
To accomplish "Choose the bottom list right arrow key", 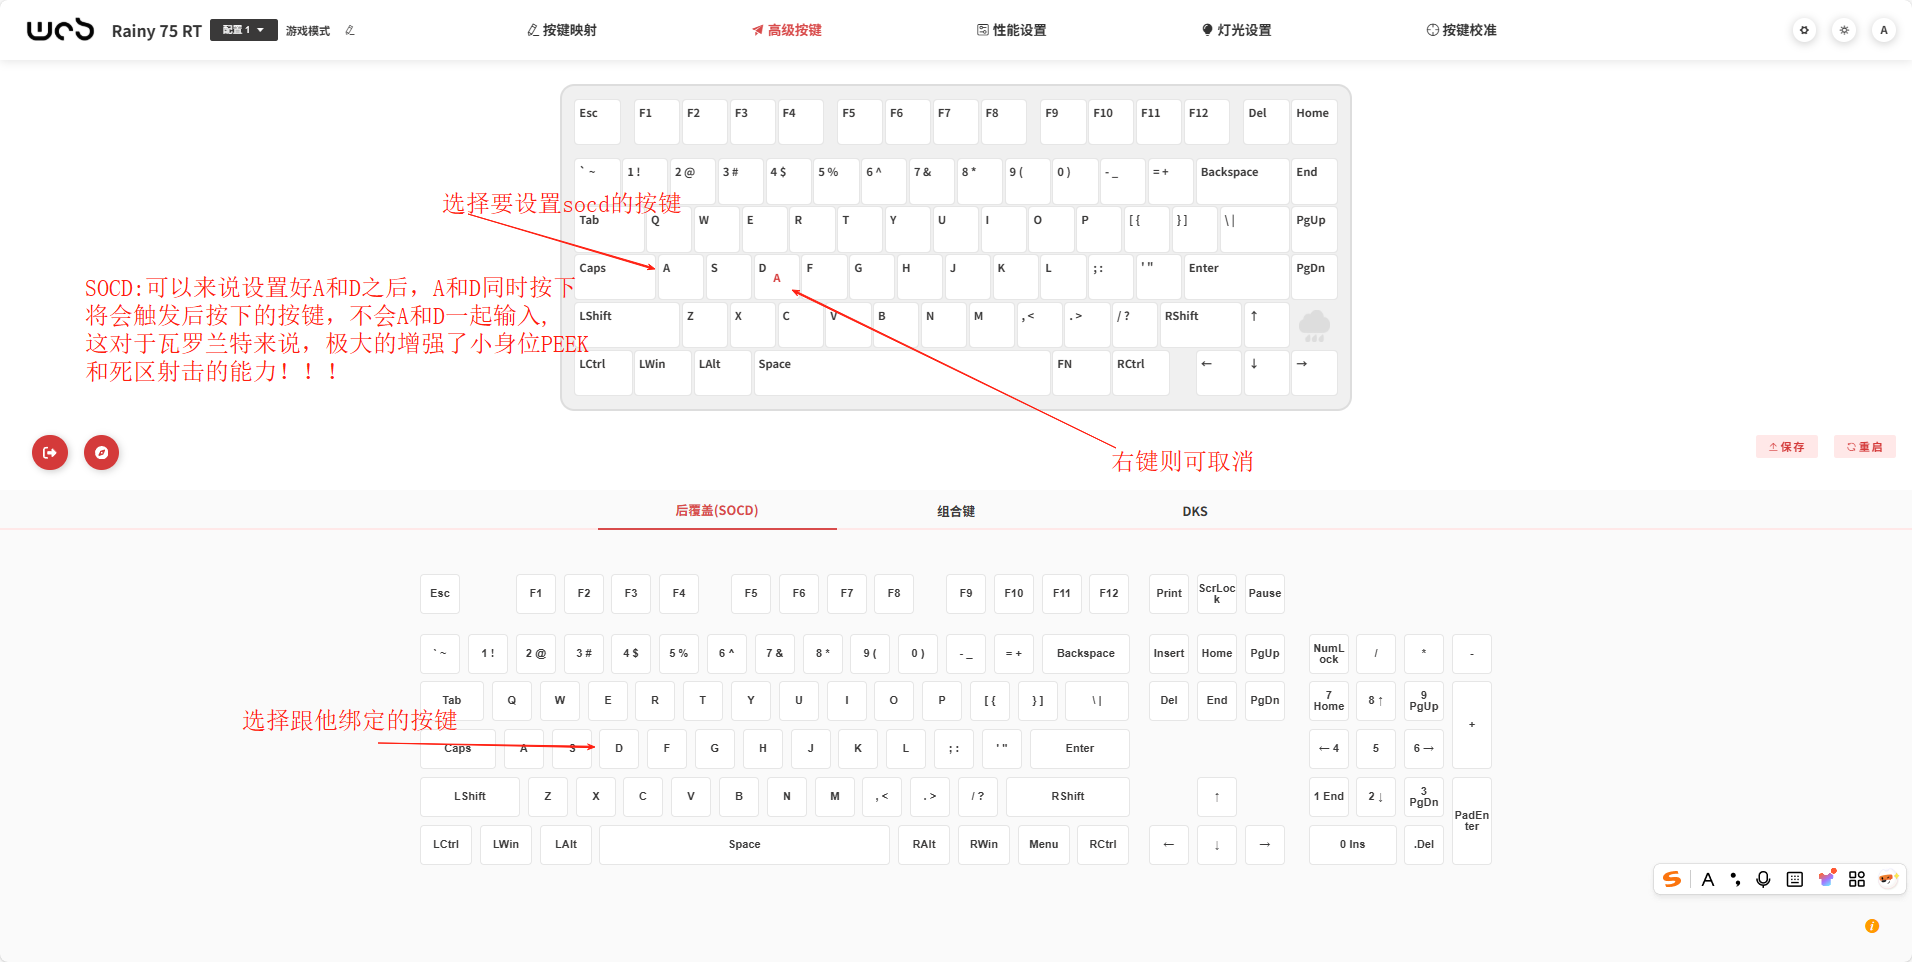I will tap(1265, 845).
